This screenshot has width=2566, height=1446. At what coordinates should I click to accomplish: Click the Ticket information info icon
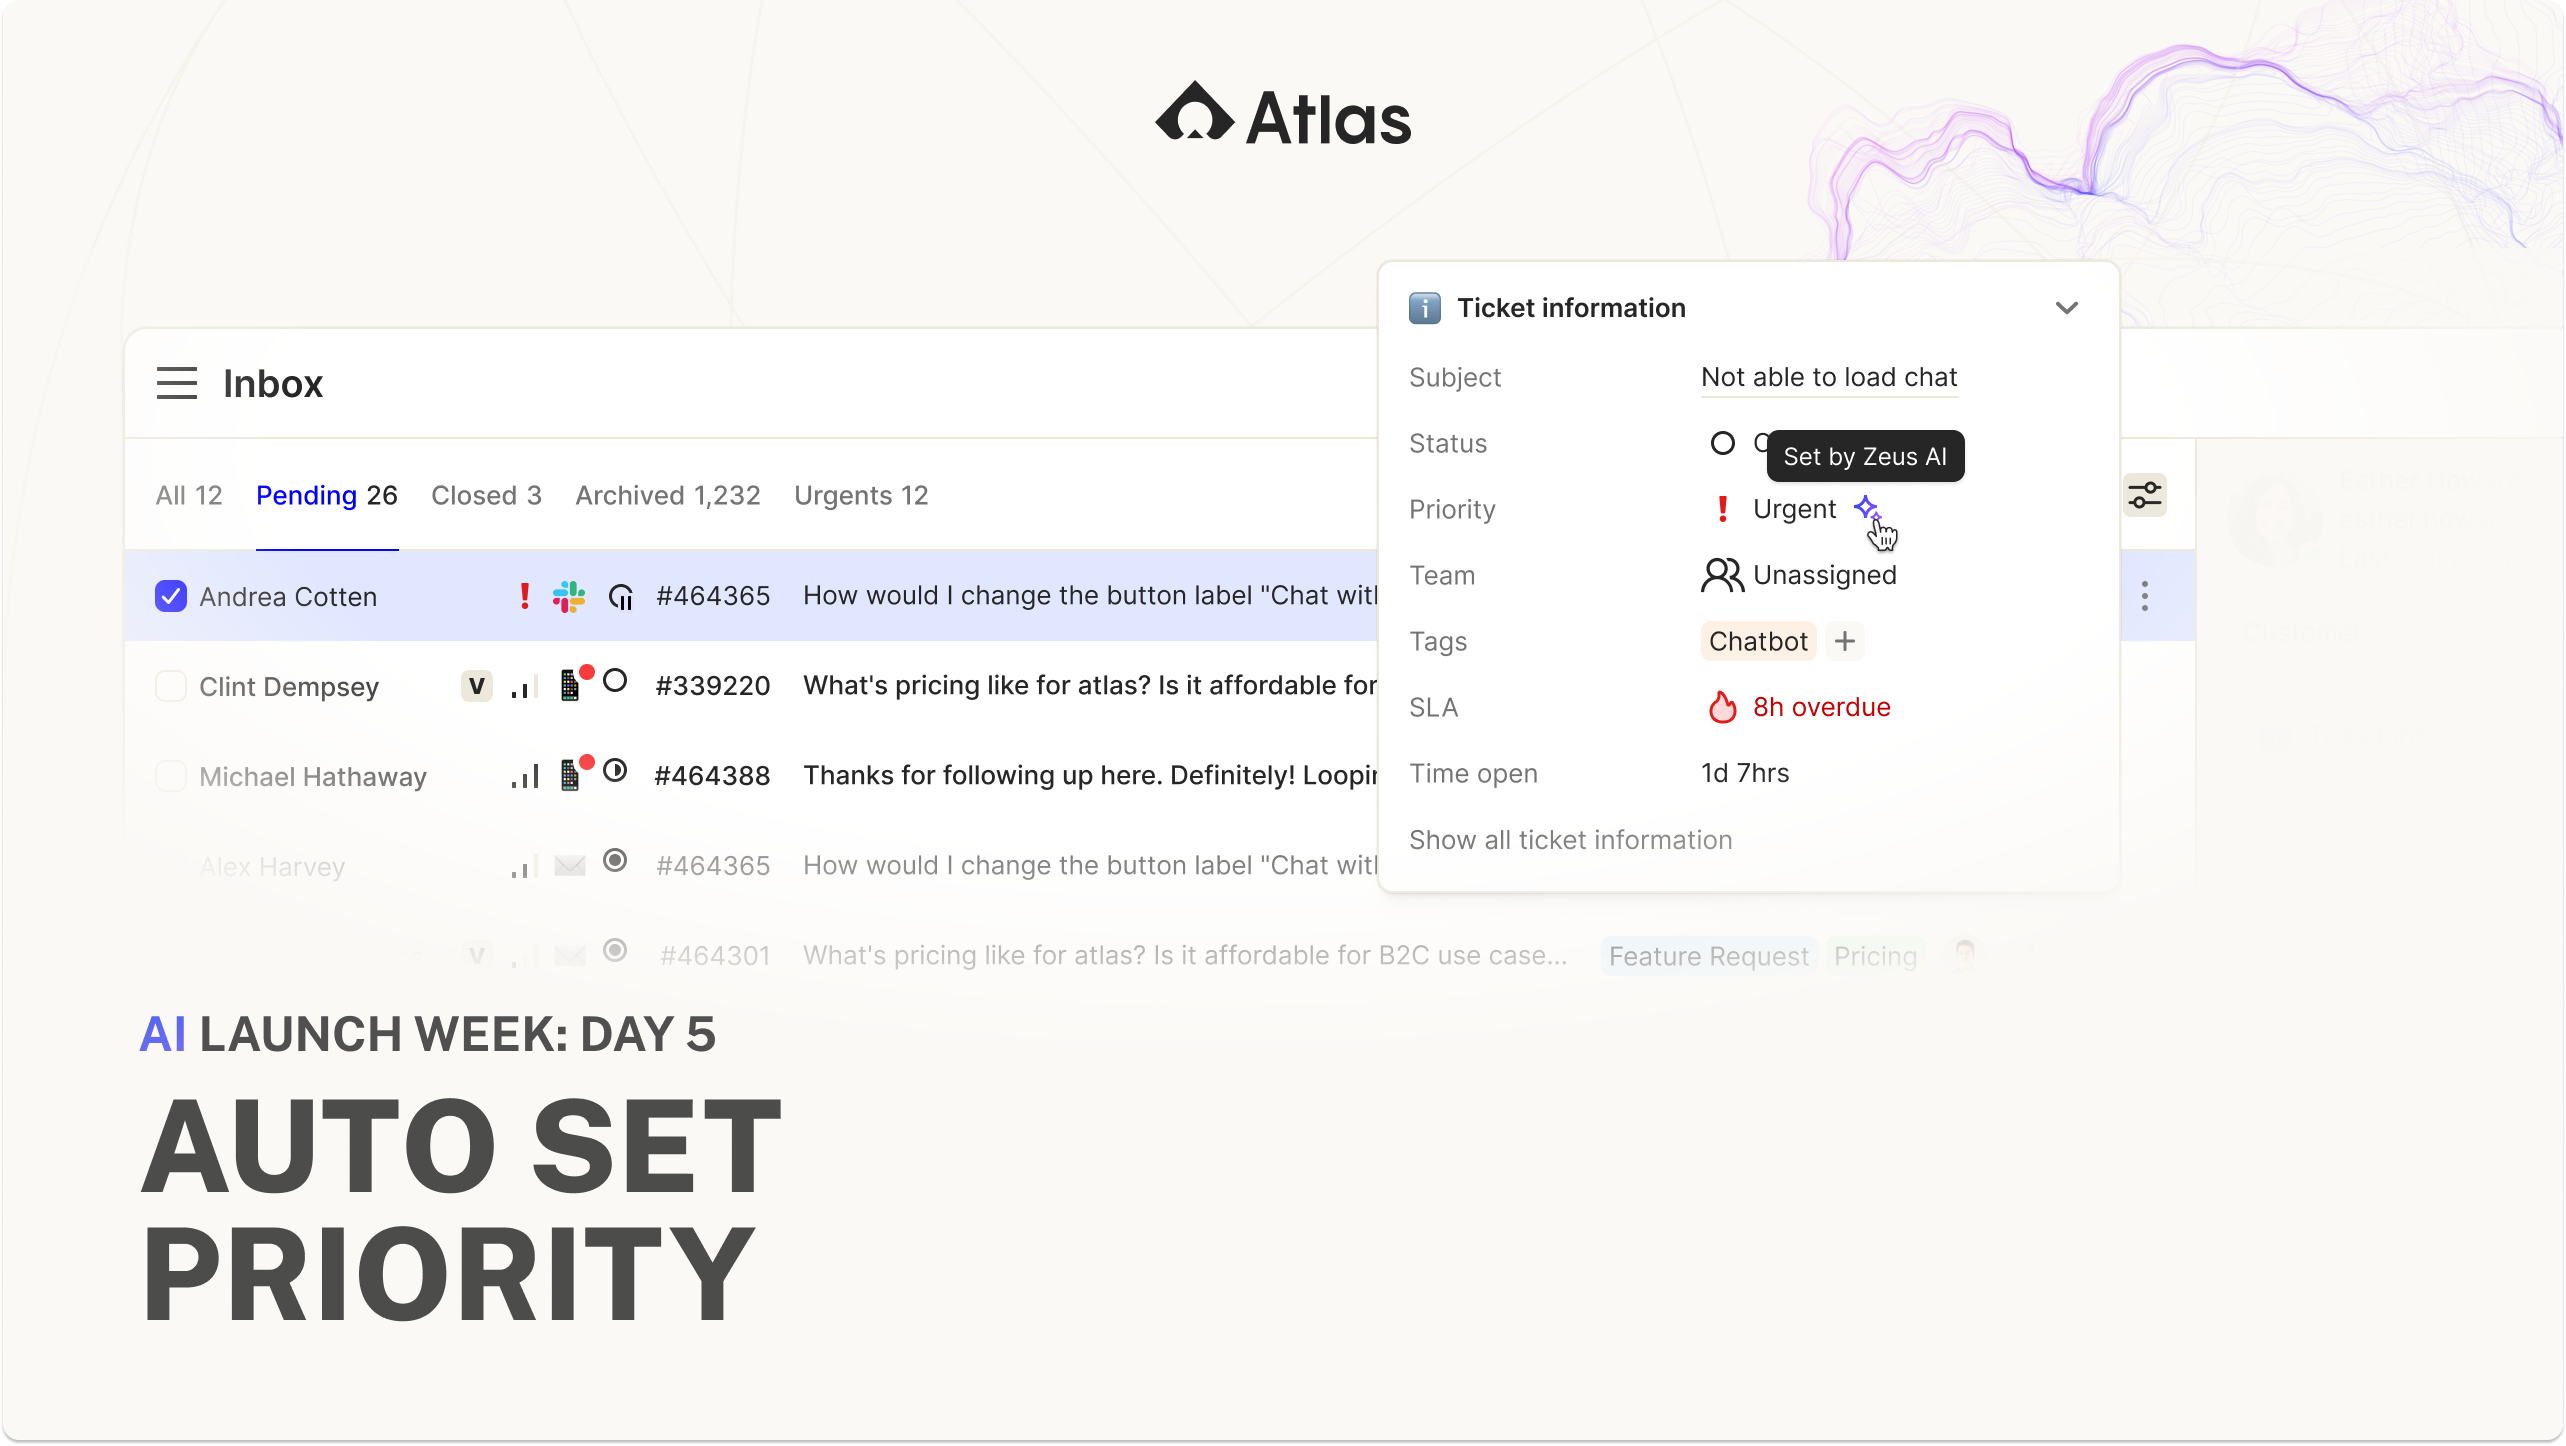[1425, 308]
